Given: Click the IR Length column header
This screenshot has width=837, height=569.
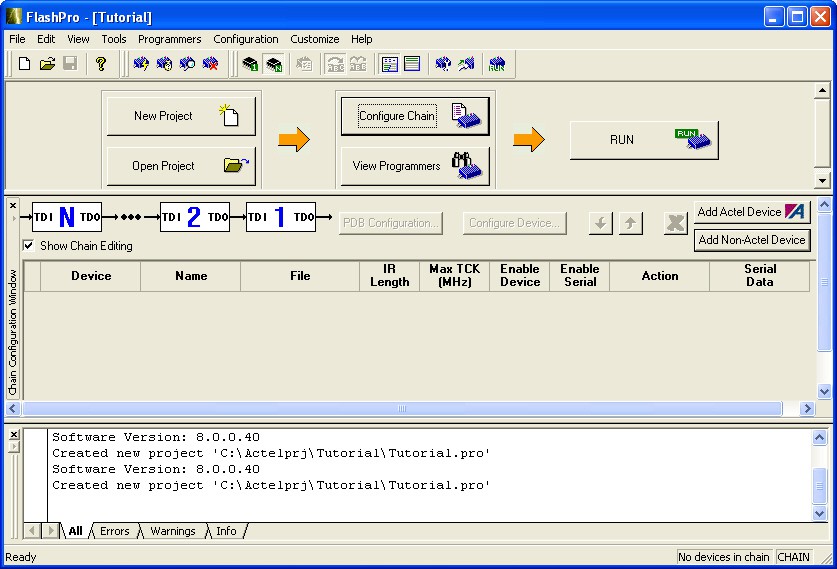Looking at the screenshot, I should pos(390,276).
